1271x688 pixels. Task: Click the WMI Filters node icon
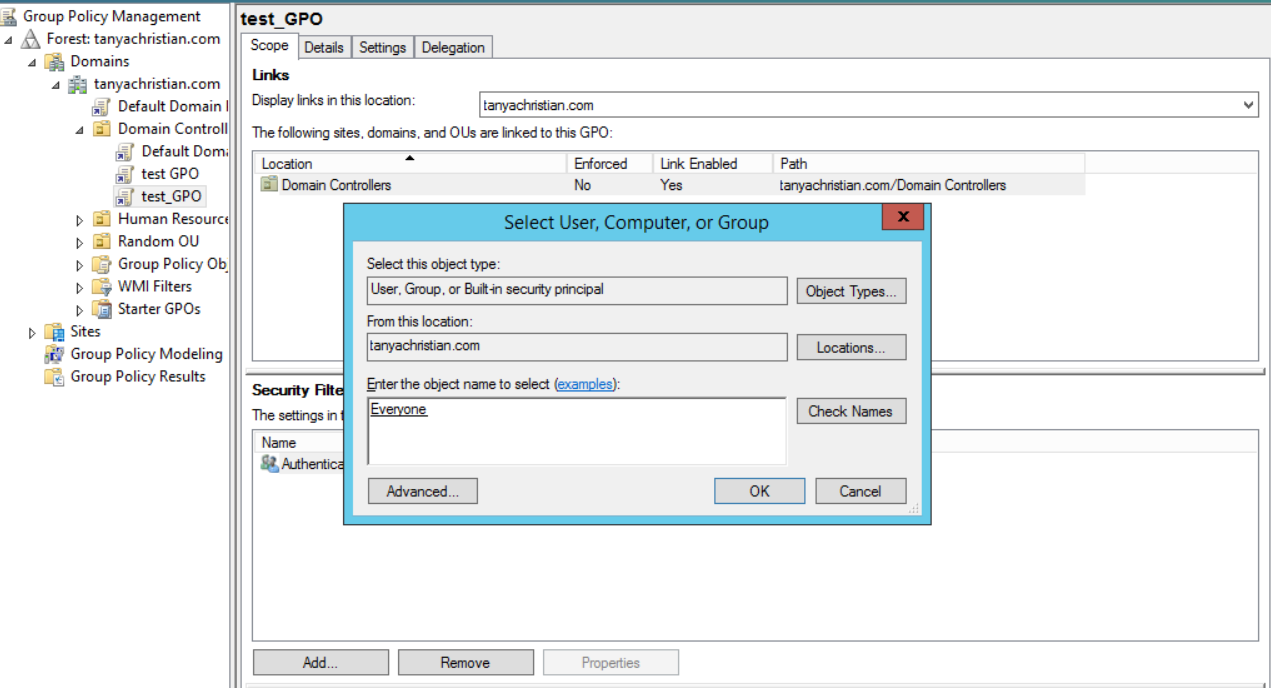pos(104,286)
